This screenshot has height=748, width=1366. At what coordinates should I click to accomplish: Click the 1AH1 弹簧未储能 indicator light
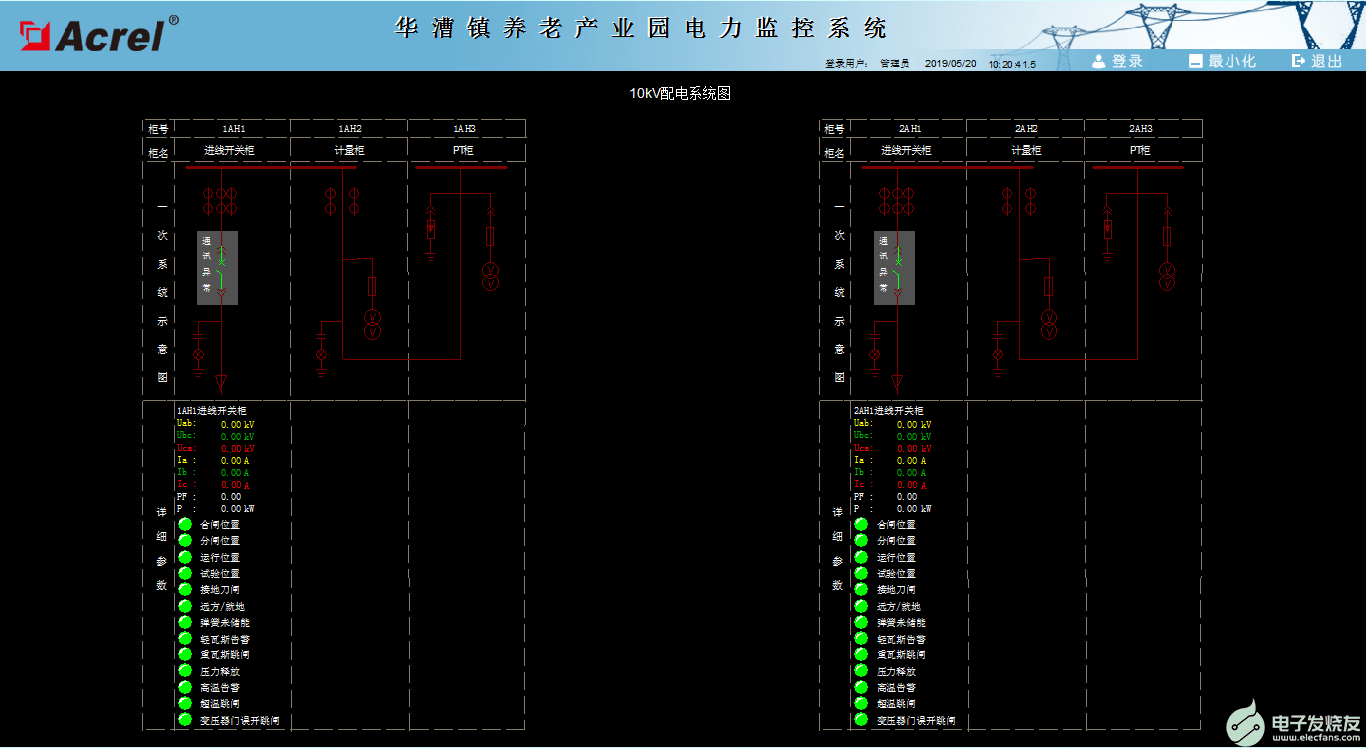(x=185, y=622)
